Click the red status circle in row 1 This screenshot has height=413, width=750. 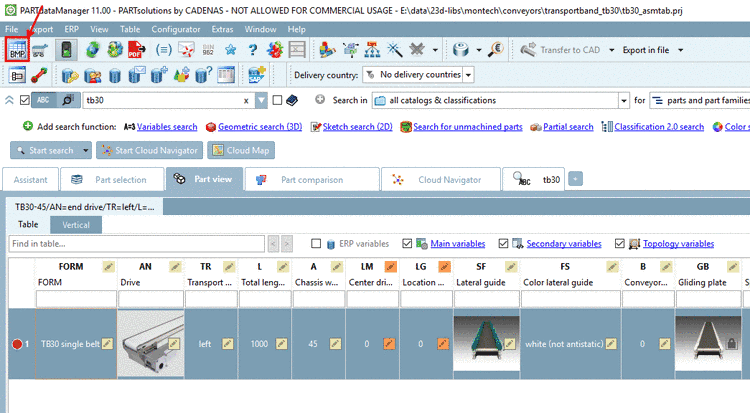[x=17, y=344]
